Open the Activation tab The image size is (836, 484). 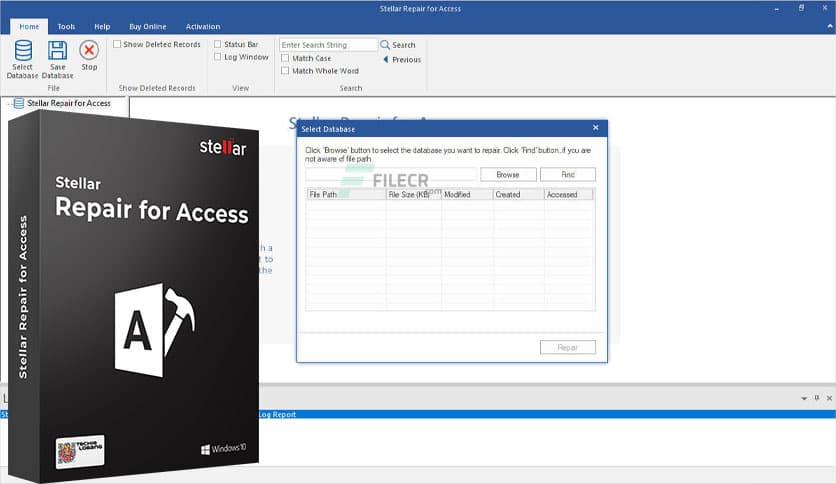click(203, 26)
